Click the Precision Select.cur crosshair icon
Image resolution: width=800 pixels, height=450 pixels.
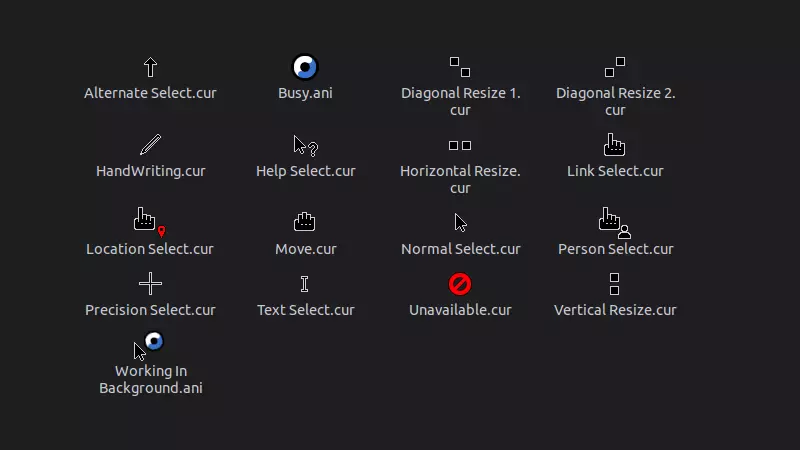[151, 284]
